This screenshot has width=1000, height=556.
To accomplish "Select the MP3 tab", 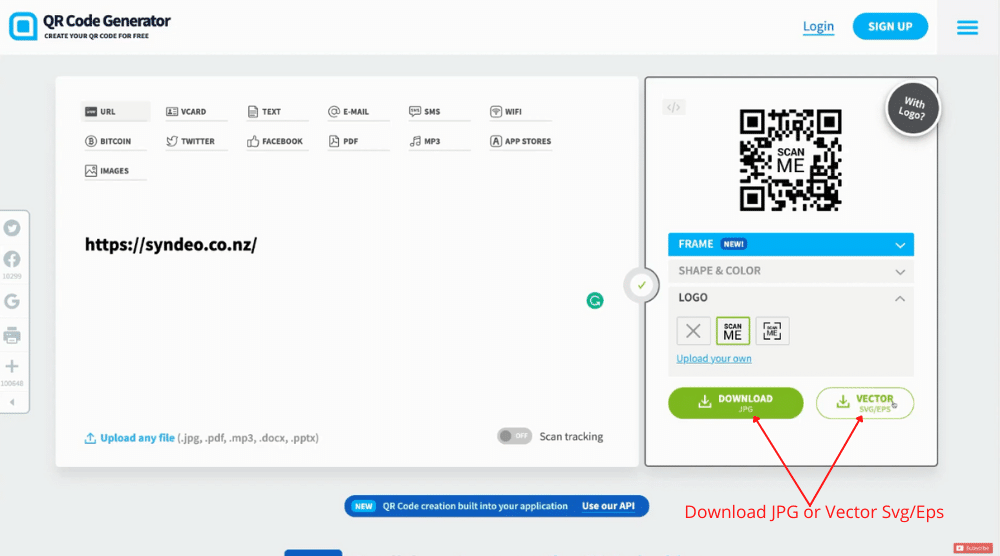I will (x=438, y=142).
